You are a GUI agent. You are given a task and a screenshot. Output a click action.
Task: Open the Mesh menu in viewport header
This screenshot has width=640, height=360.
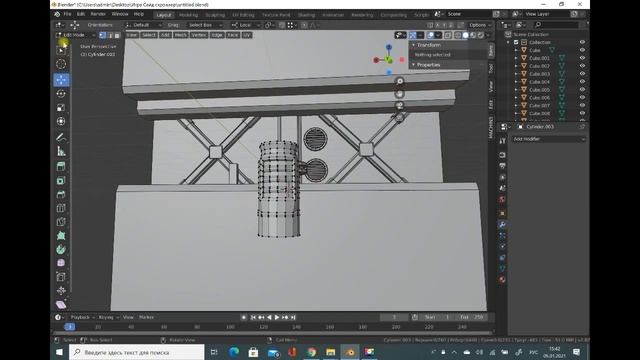pos(180,35)
